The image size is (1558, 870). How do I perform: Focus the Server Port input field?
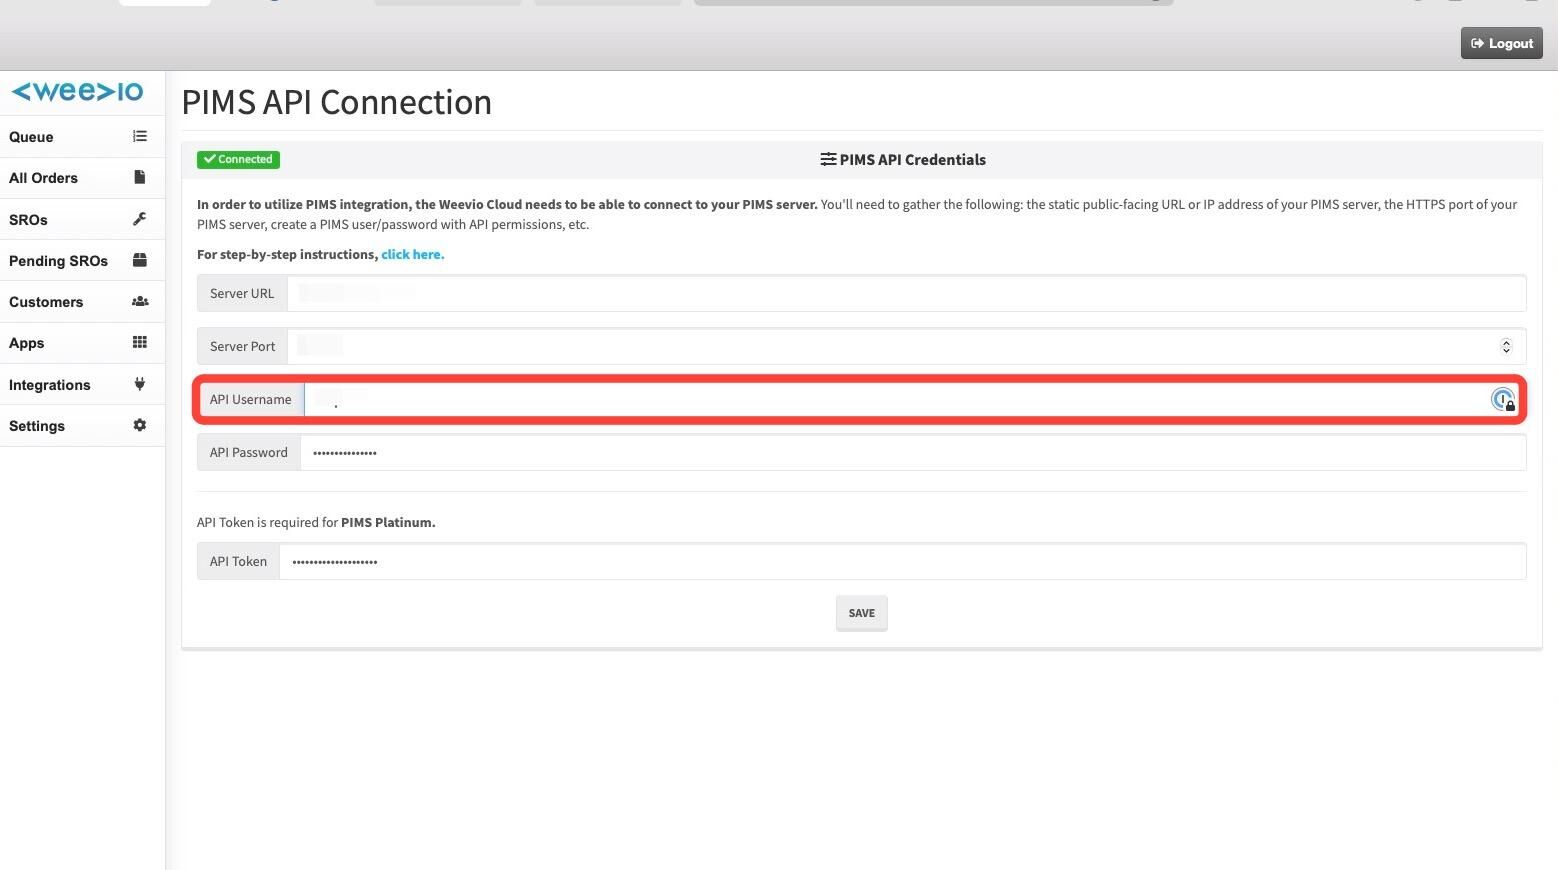tap(906, 346)
